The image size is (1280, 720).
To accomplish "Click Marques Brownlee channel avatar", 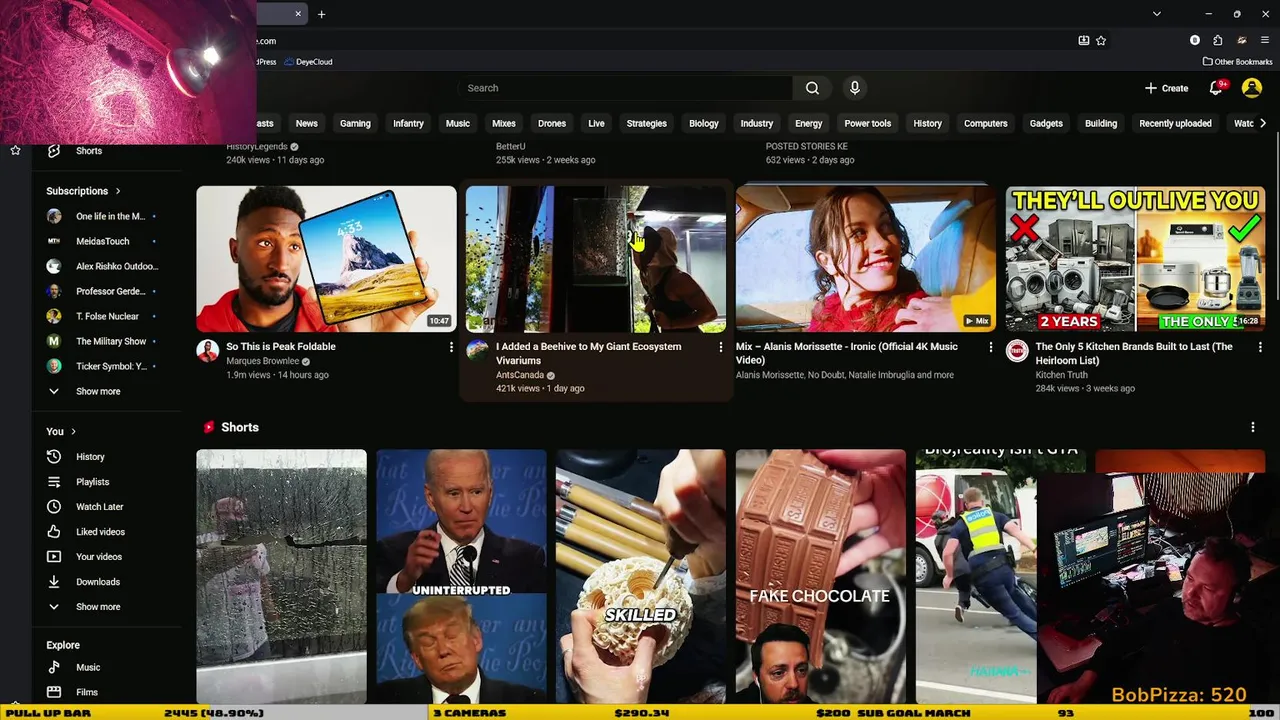I will [x=208, y=351].
